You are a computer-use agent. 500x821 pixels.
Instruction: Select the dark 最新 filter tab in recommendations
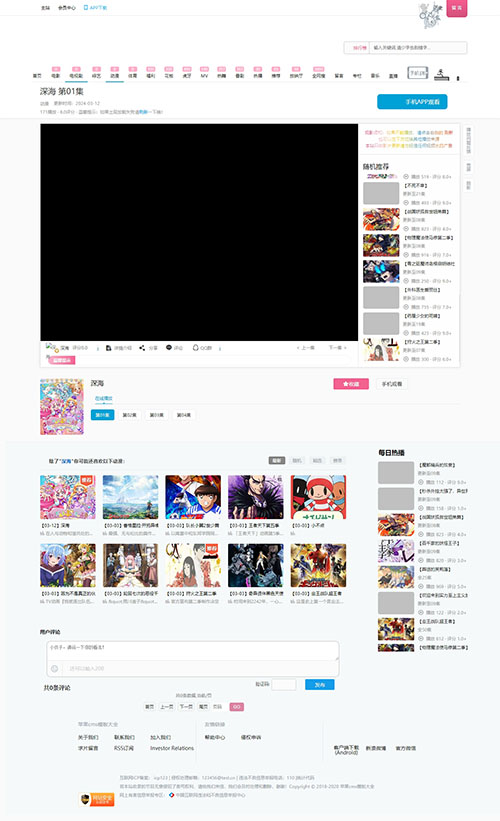[x=277, y=461]
